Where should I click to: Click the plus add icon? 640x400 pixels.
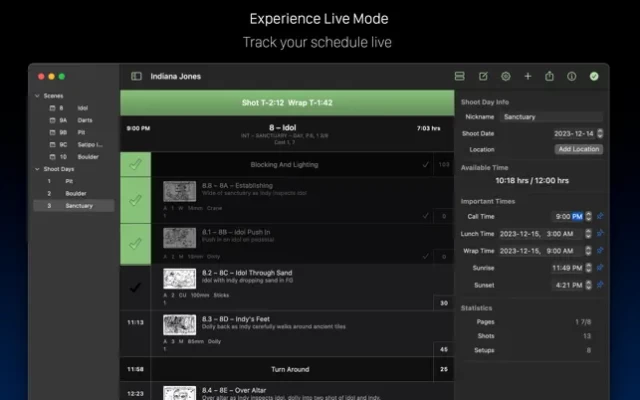coord(527,76)
